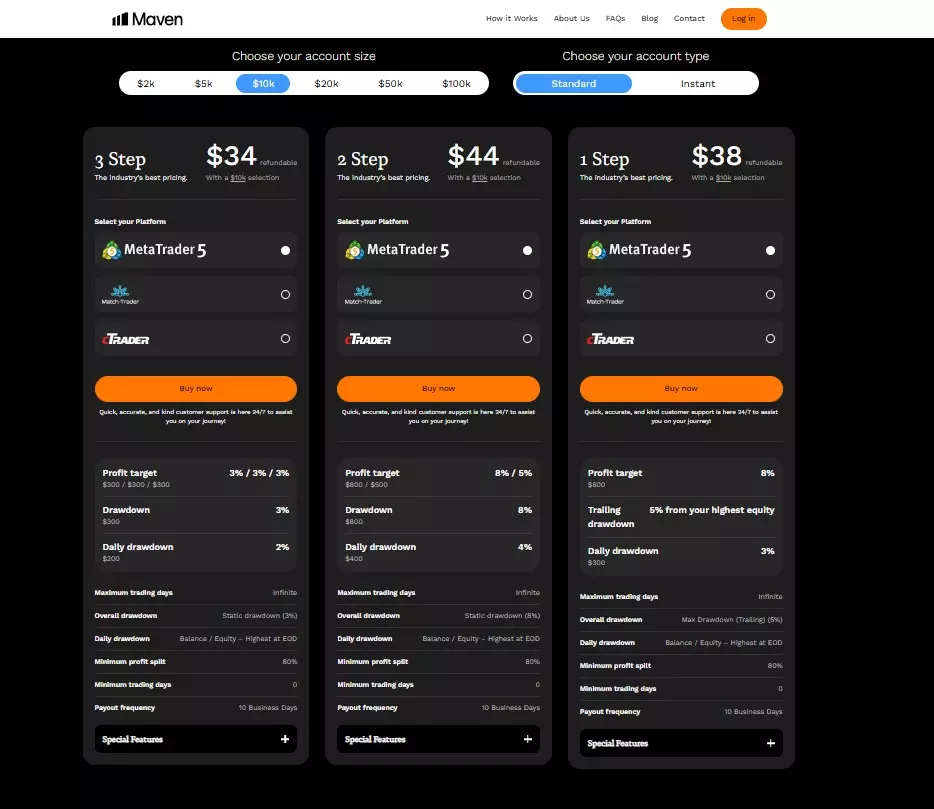Click the MetaTrader 5 icon in the 1 Step card
Image resolution: width=934 pixels, height=809 pixels.
(x=594, y=250)
